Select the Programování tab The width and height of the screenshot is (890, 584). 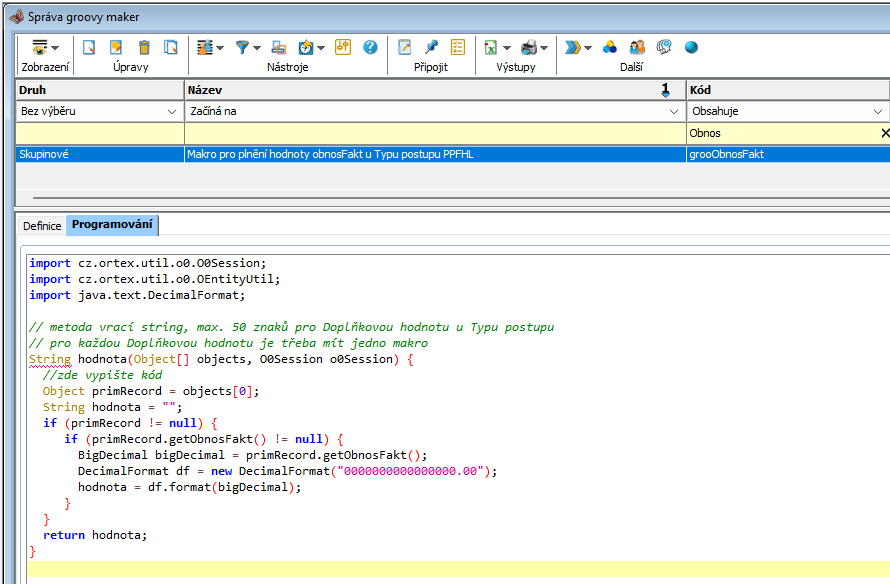[112, 225]
